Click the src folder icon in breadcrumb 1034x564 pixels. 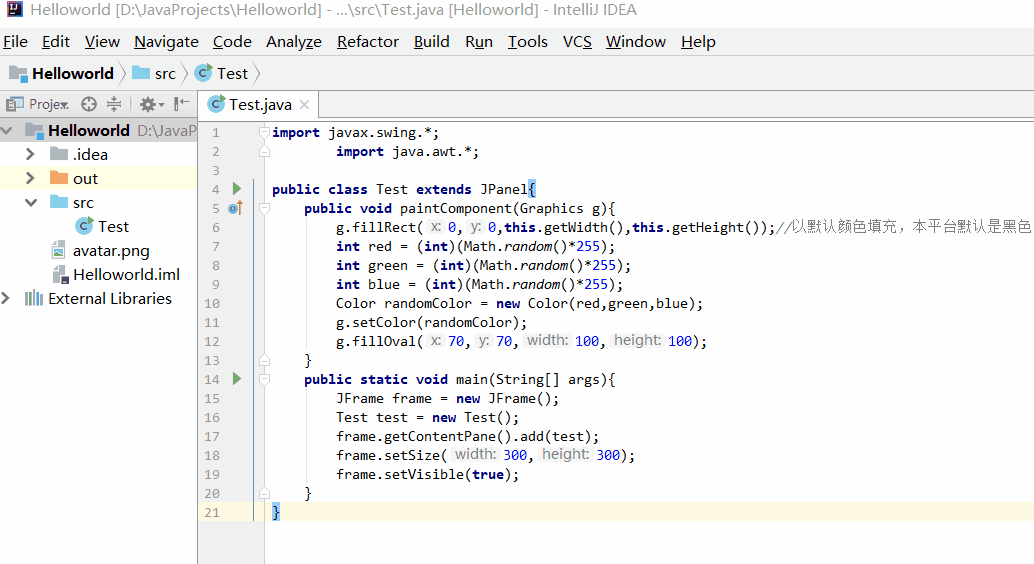tap(141, 73)
